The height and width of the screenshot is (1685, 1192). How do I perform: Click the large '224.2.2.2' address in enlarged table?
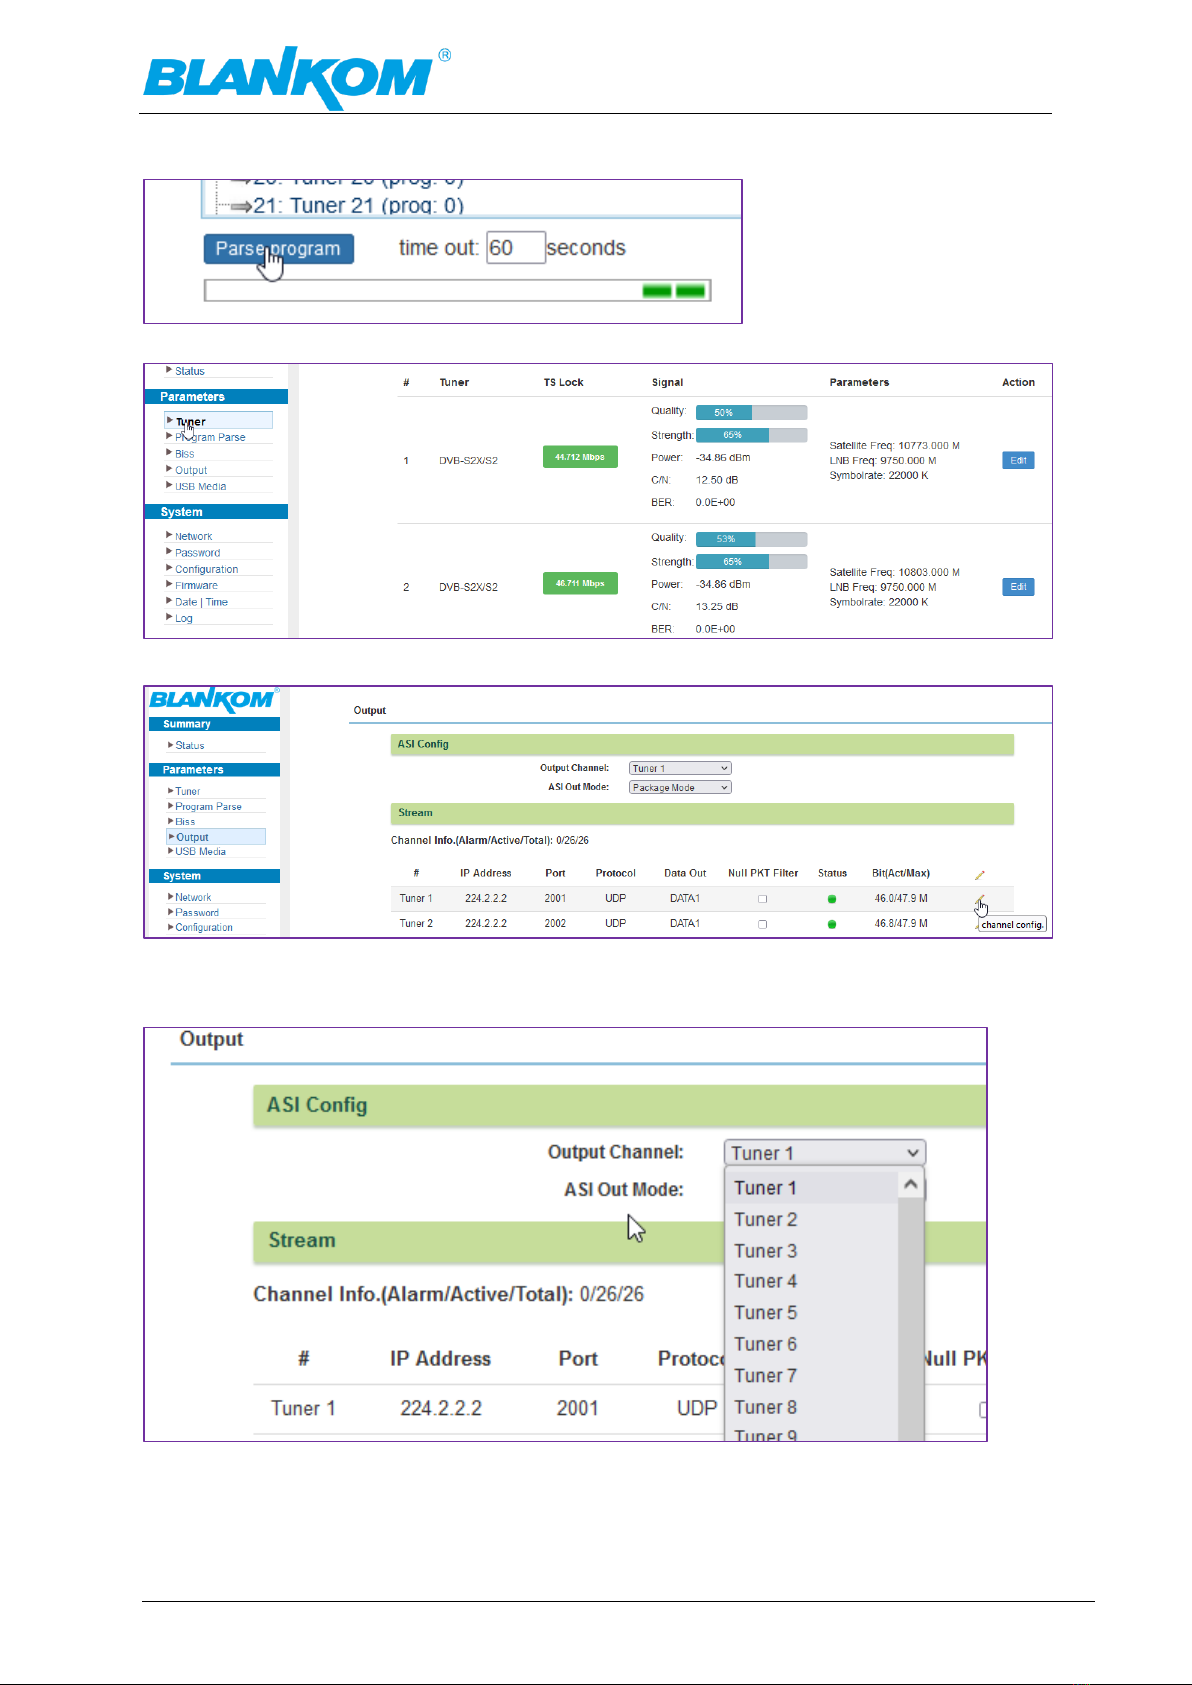(x=441, y=1408)
